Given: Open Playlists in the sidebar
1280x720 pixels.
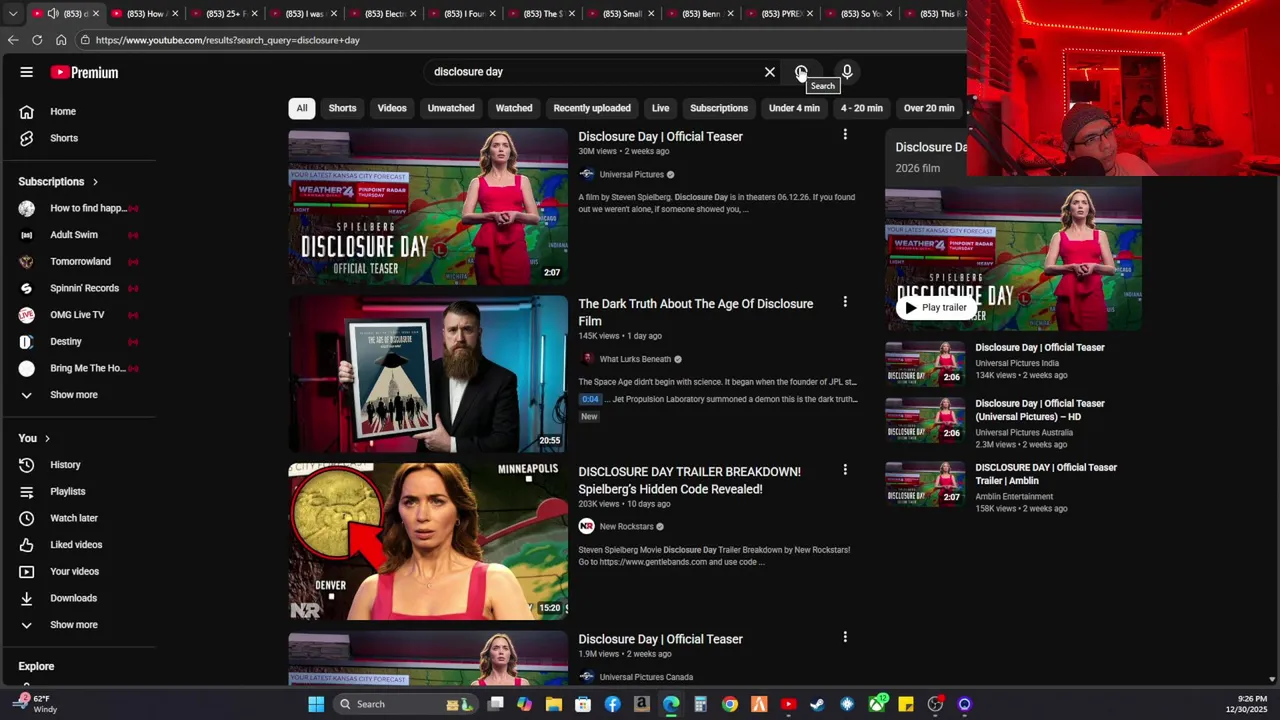Looking at the screenshot, I should [78, 491].
